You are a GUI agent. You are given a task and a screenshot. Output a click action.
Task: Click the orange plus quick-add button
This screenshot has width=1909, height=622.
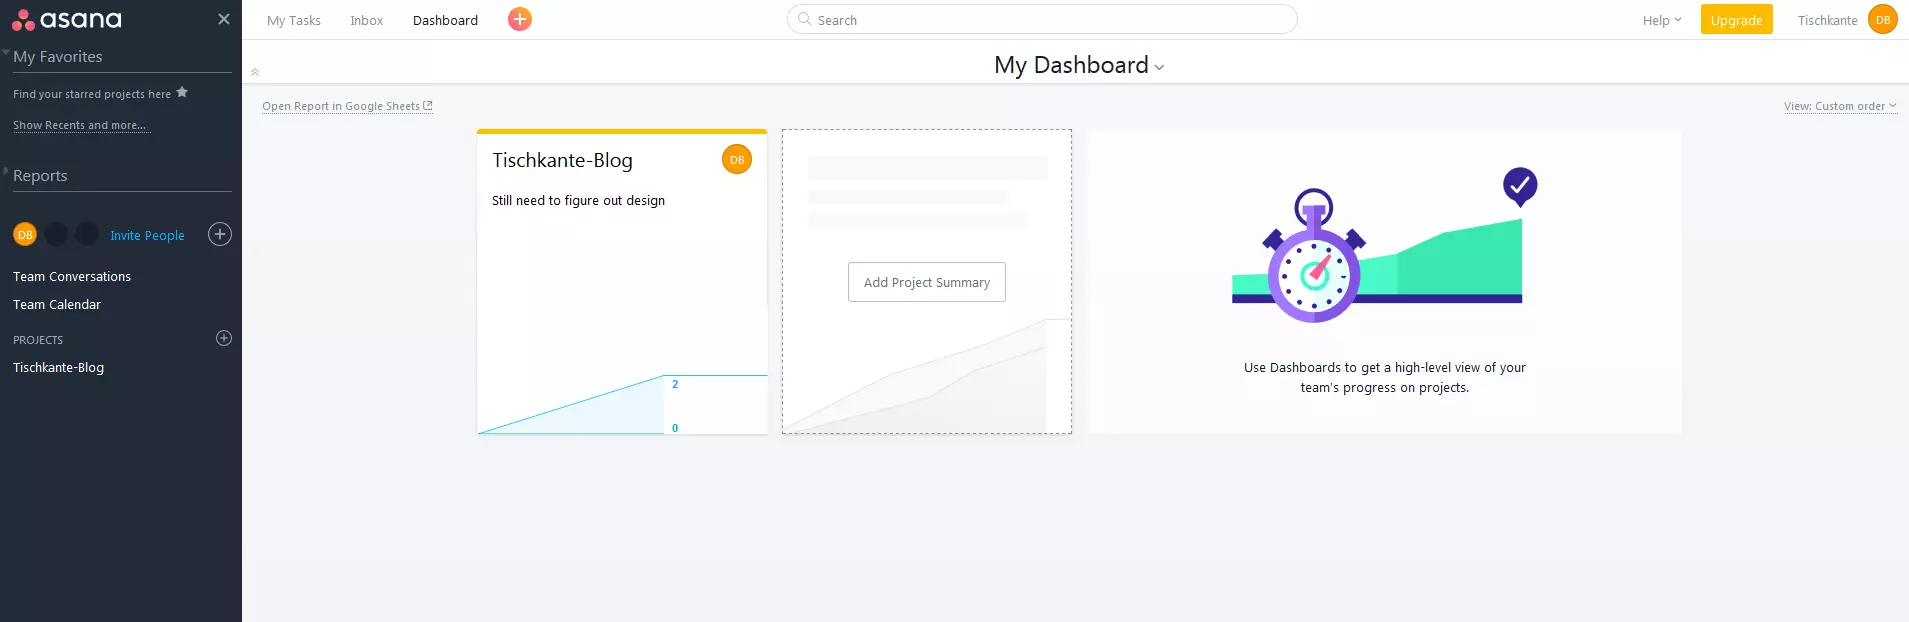pyautogui.click(x=520, y=20)
